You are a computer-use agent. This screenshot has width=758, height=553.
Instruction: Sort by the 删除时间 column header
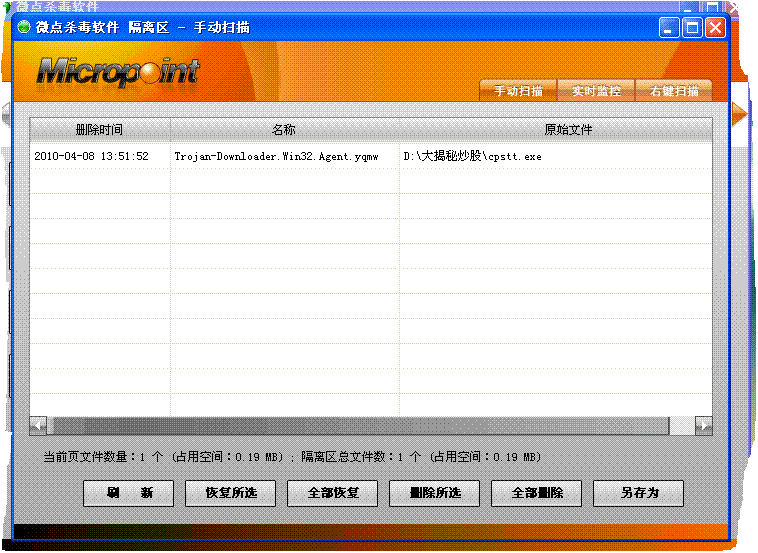[100, 130]
